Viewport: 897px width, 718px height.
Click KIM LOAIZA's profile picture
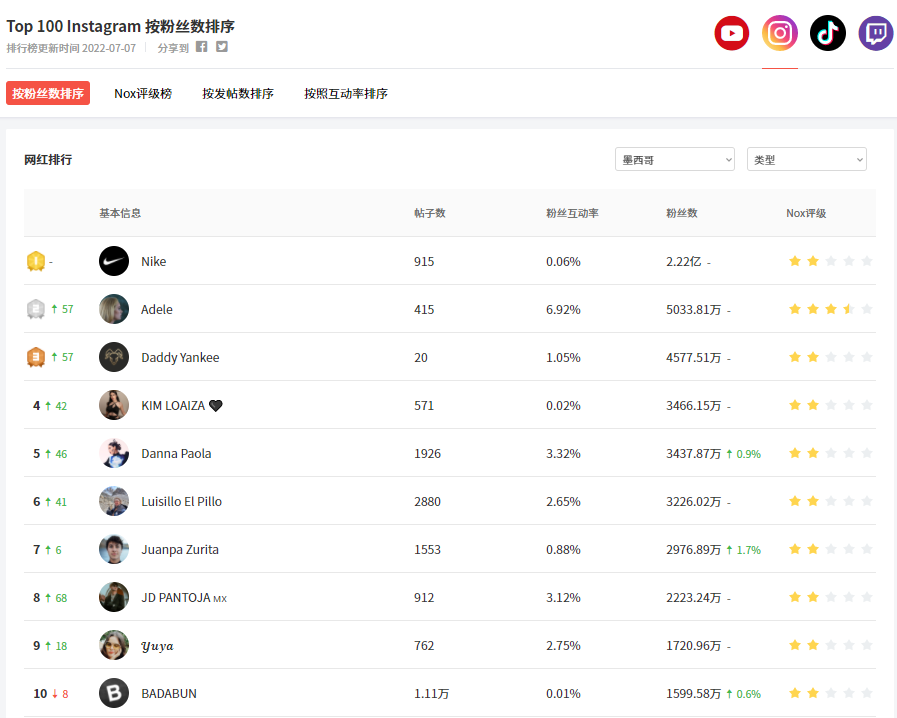pos(114,405)
